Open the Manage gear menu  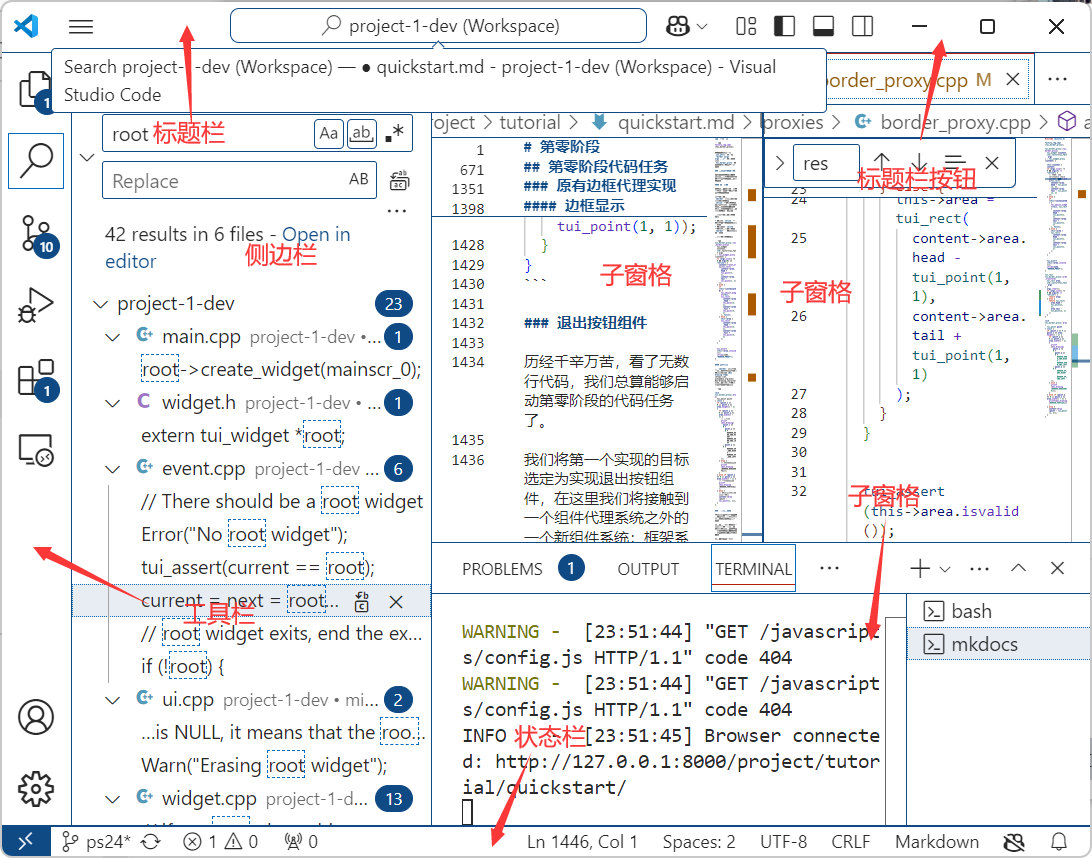coord(36,788)
